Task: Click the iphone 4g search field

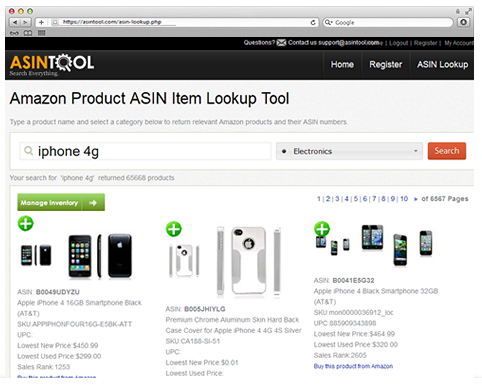Action: [145, 151]
